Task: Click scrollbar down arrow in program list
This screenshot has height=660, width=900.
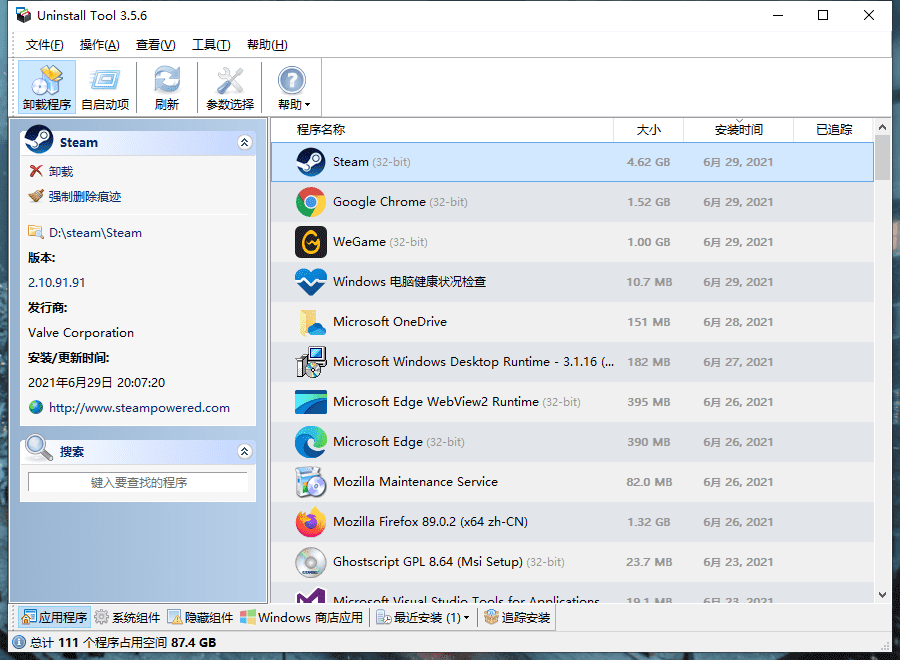Action: pyautogui.click(x=882, y=595)
